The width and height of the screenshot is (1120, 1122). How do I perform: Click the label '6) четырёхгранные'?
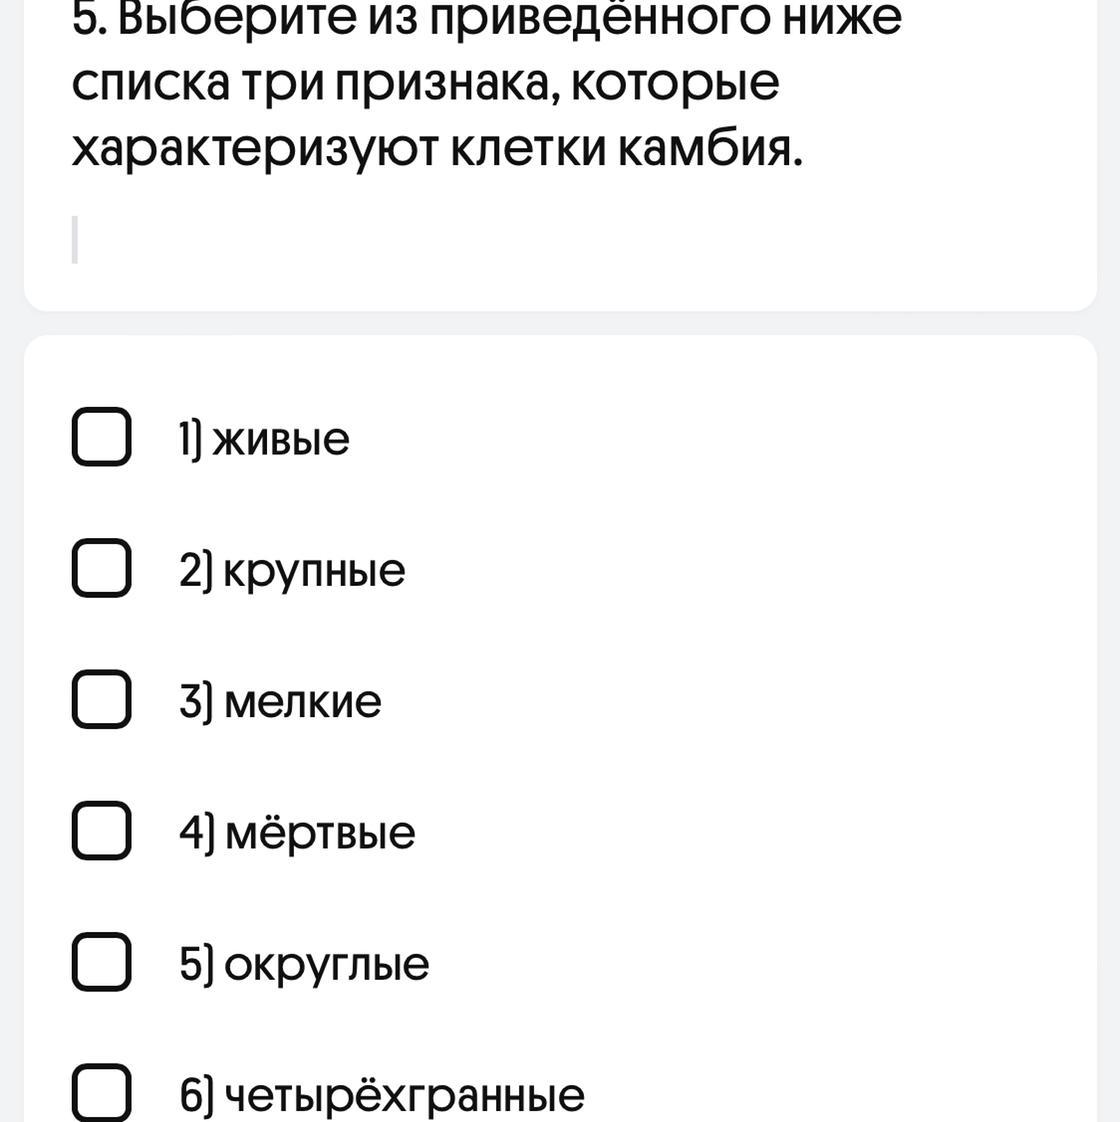381,1096
